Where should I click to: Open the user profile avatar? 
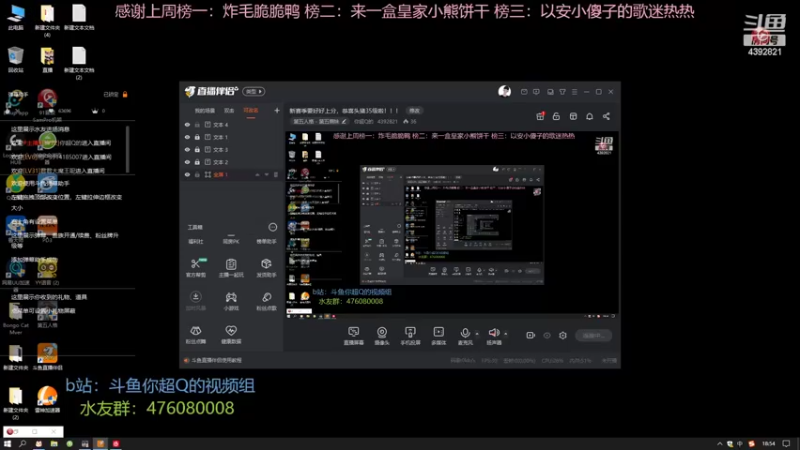click(x=505, y=91)
